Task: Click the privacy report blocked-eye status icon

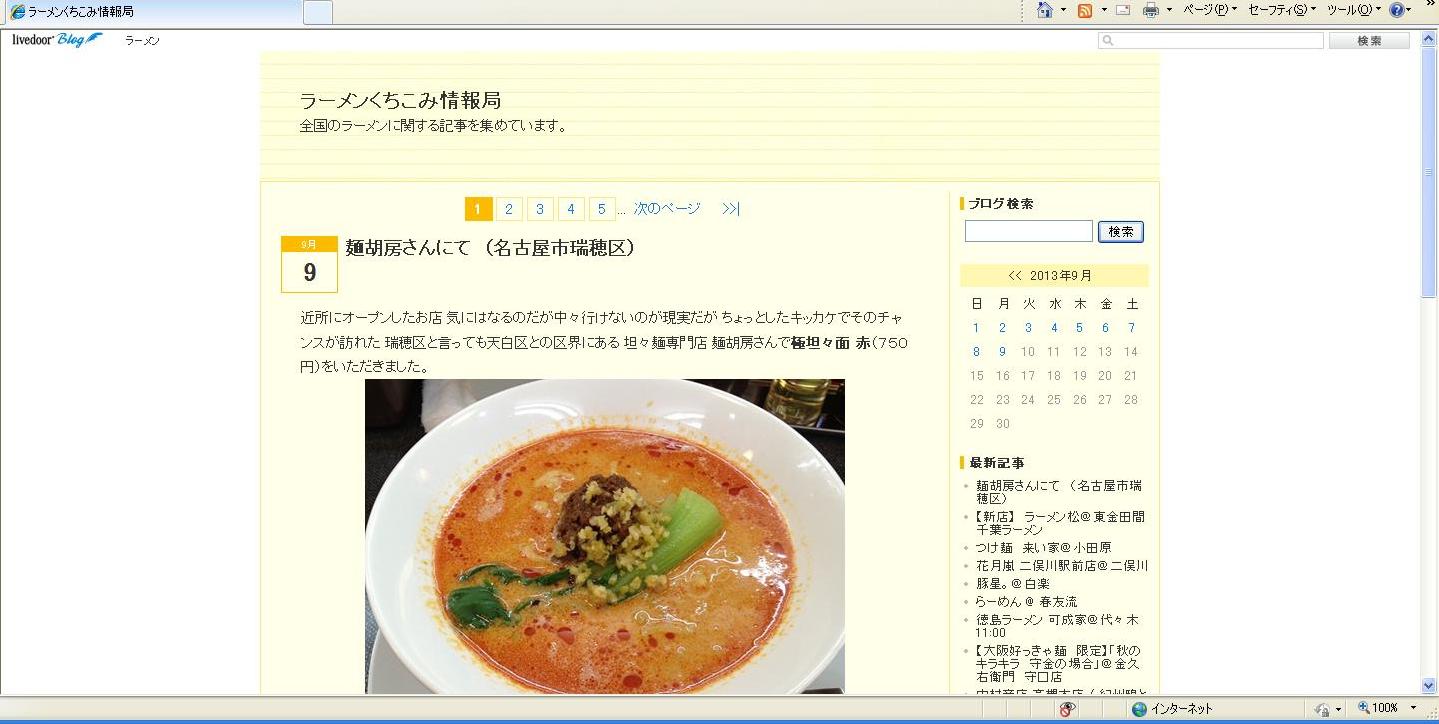Action: pyautogui.click(x=1067, y=709)
